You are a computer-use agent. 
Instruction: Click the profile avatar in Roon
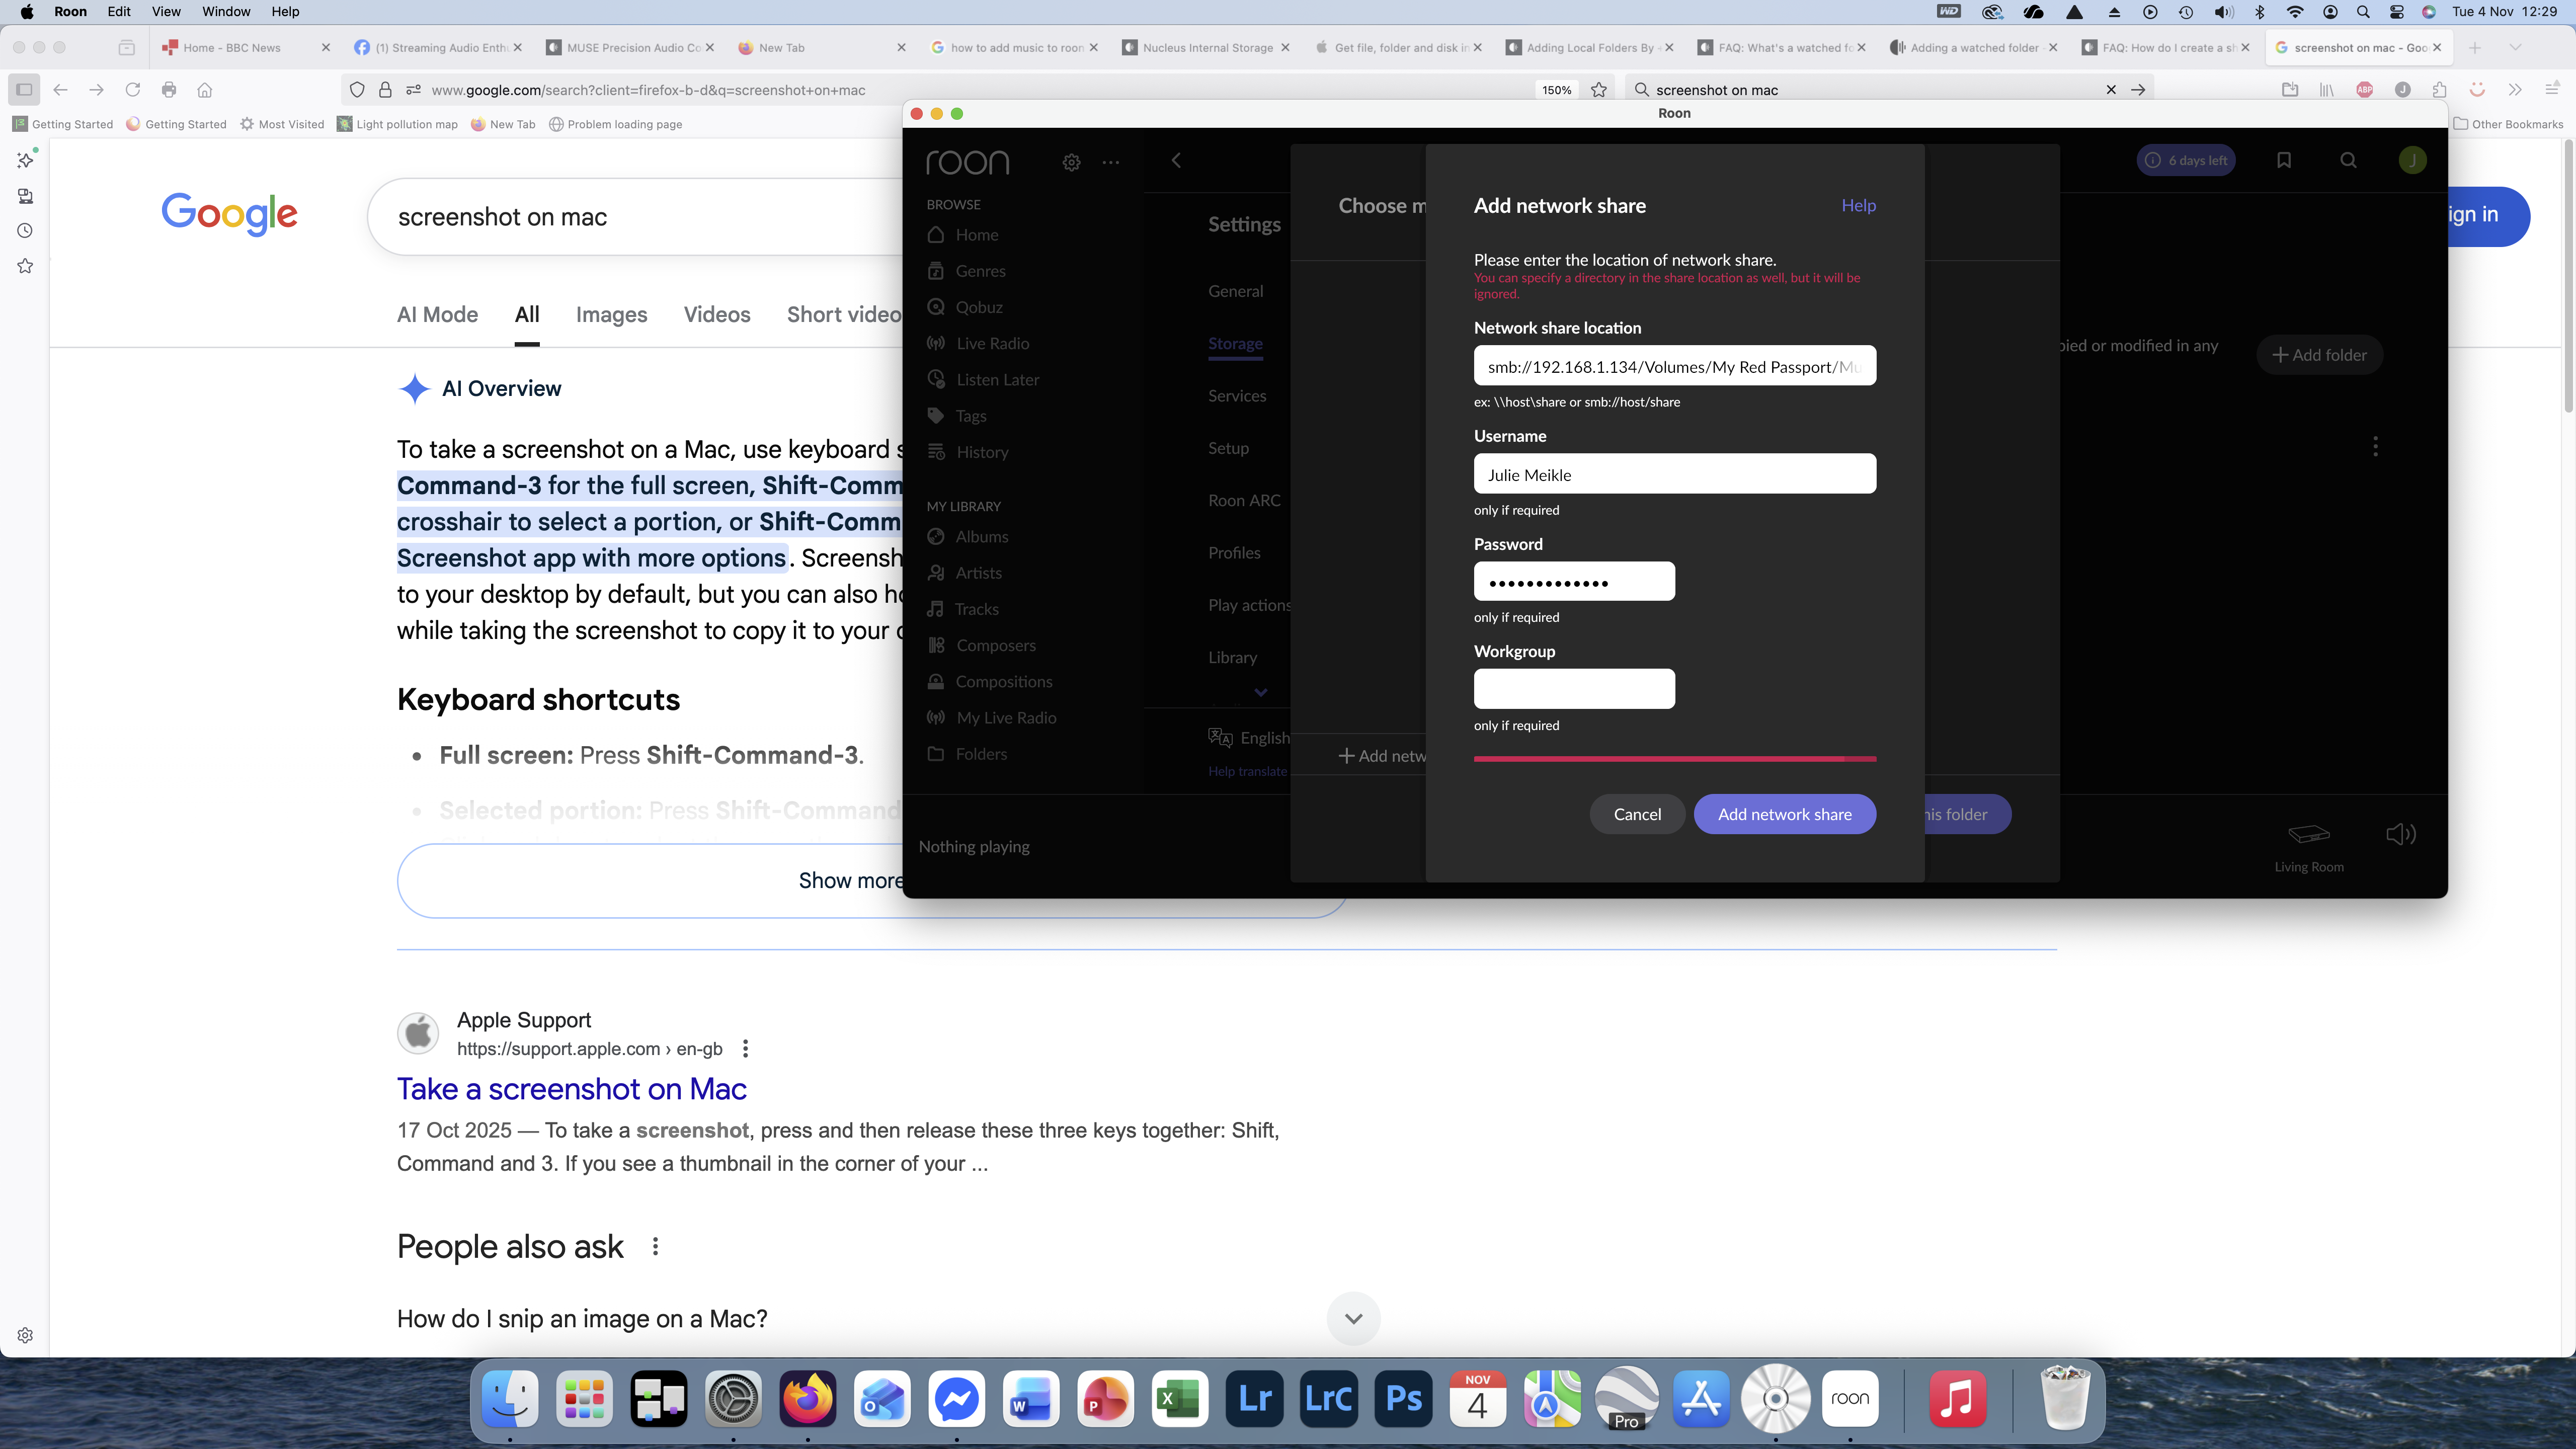(2412, 160)
